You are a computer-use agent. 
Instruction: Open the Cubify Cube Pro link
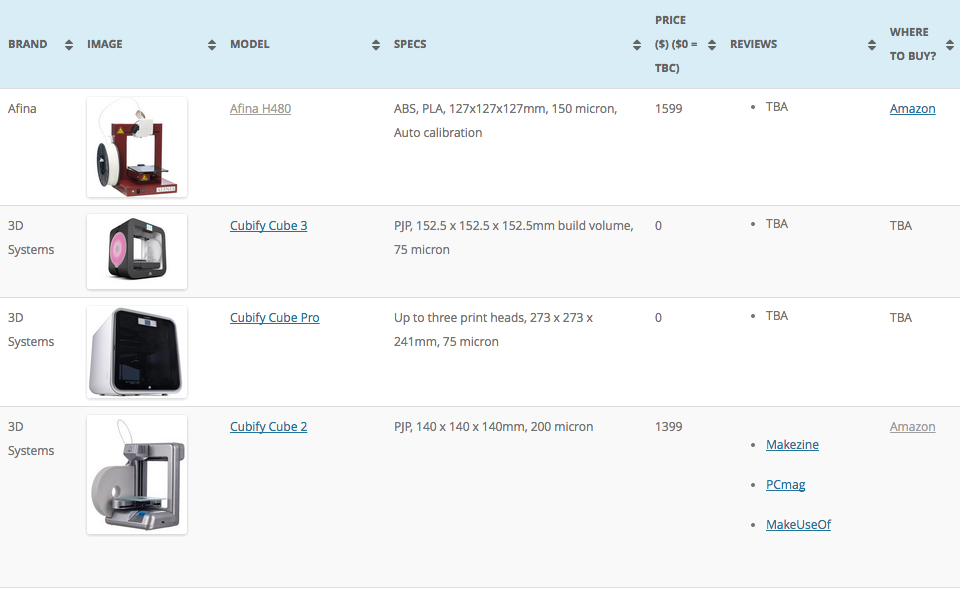point(275,317)
